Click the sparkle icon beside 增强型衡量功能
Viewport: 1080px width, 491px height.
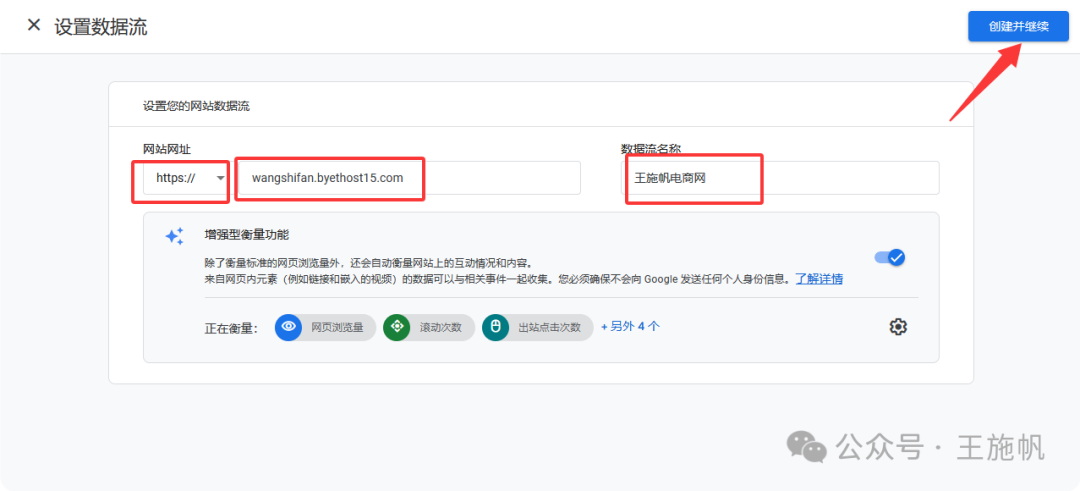174,236
